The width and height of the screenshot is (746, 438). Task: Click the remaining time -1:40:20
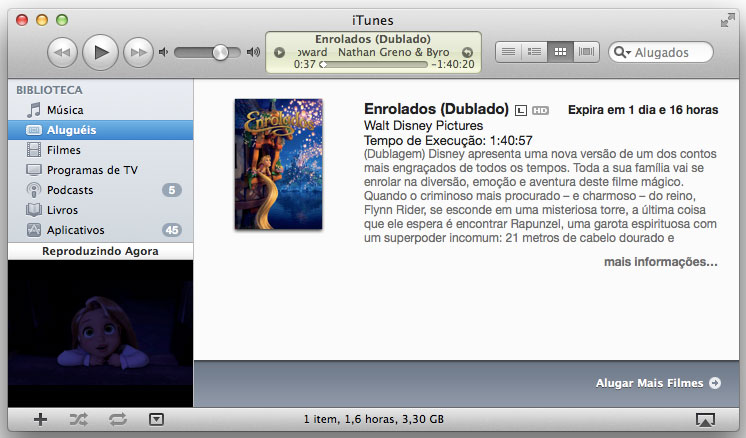[x=453, y=64]
